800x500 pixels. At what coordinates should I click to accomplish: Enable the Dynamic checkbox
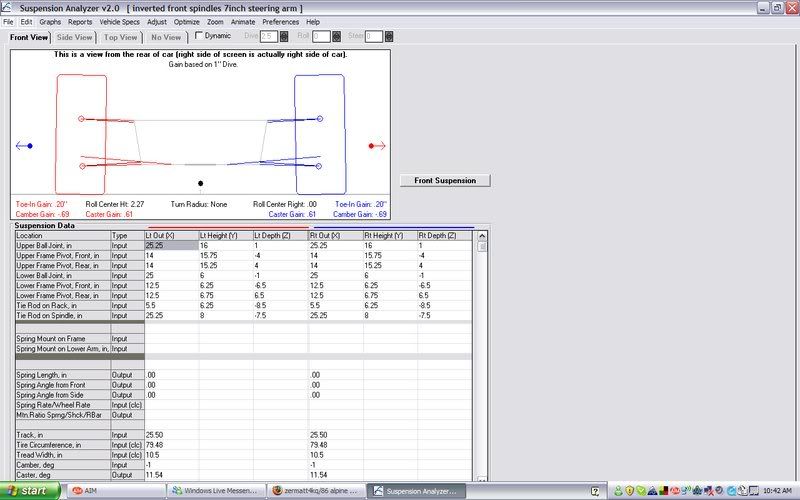tap(199, 36)
